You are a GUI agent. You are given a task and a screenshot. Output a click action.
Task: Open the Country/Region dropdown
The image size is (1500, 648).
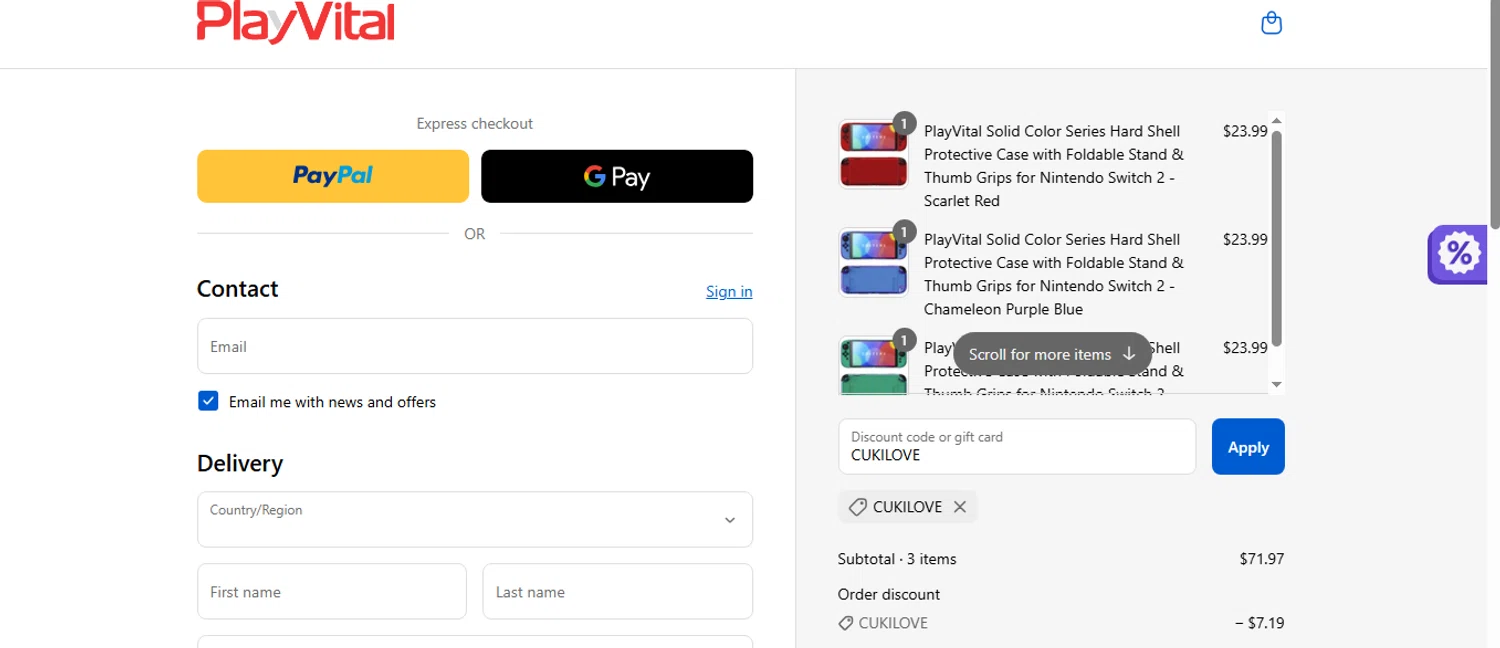(x=475, y=519)
